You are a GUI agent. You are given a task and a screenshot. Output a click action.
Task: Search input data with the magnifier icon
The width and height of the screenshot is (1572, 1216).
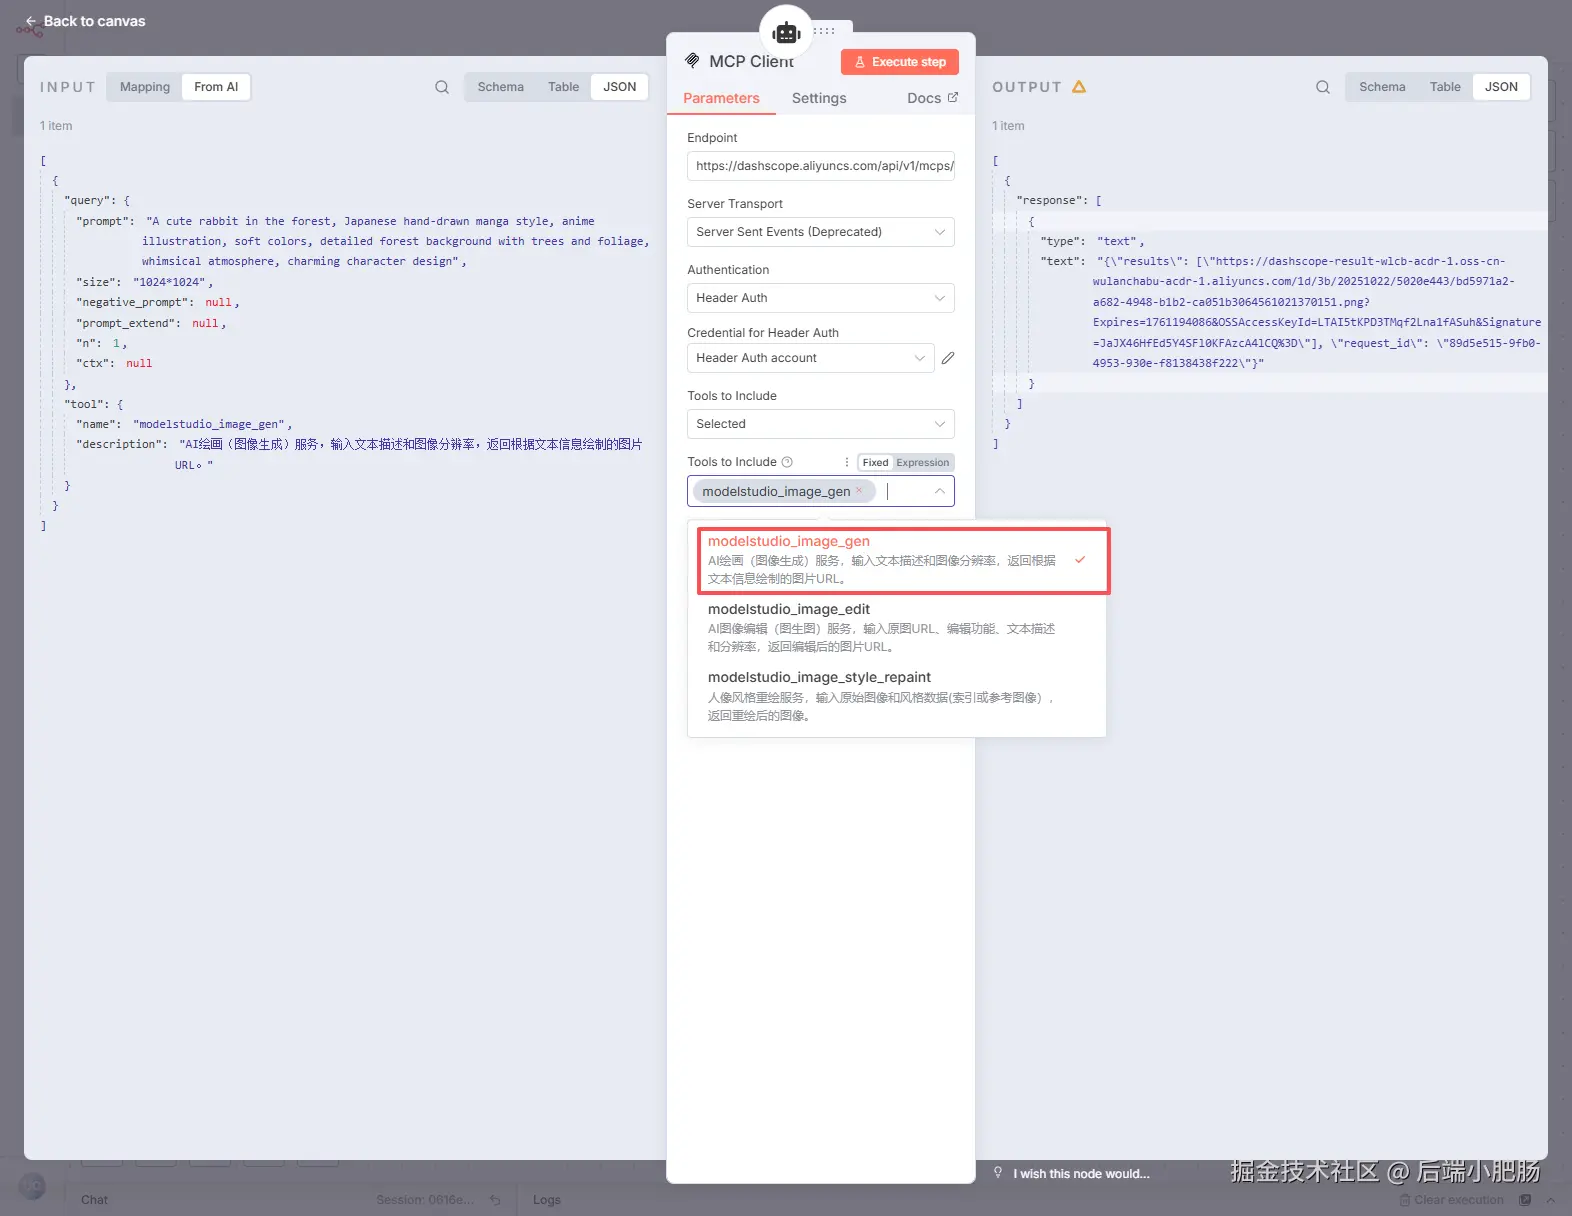(442, 87)
